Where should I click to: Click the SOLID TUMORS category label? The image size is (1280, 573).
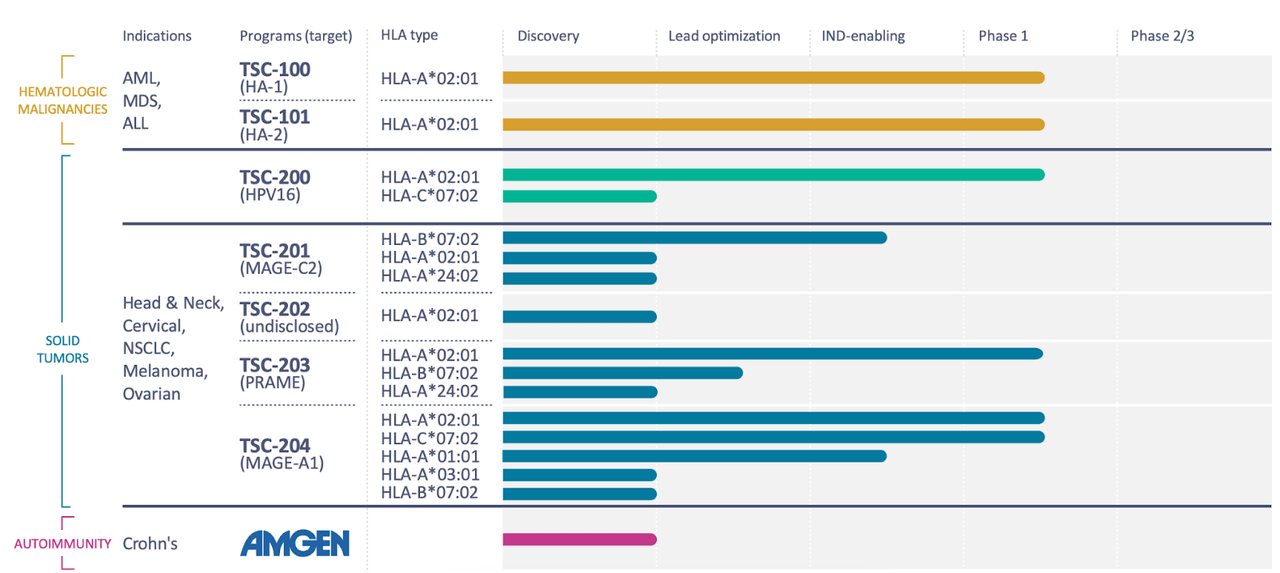[63, 349]
